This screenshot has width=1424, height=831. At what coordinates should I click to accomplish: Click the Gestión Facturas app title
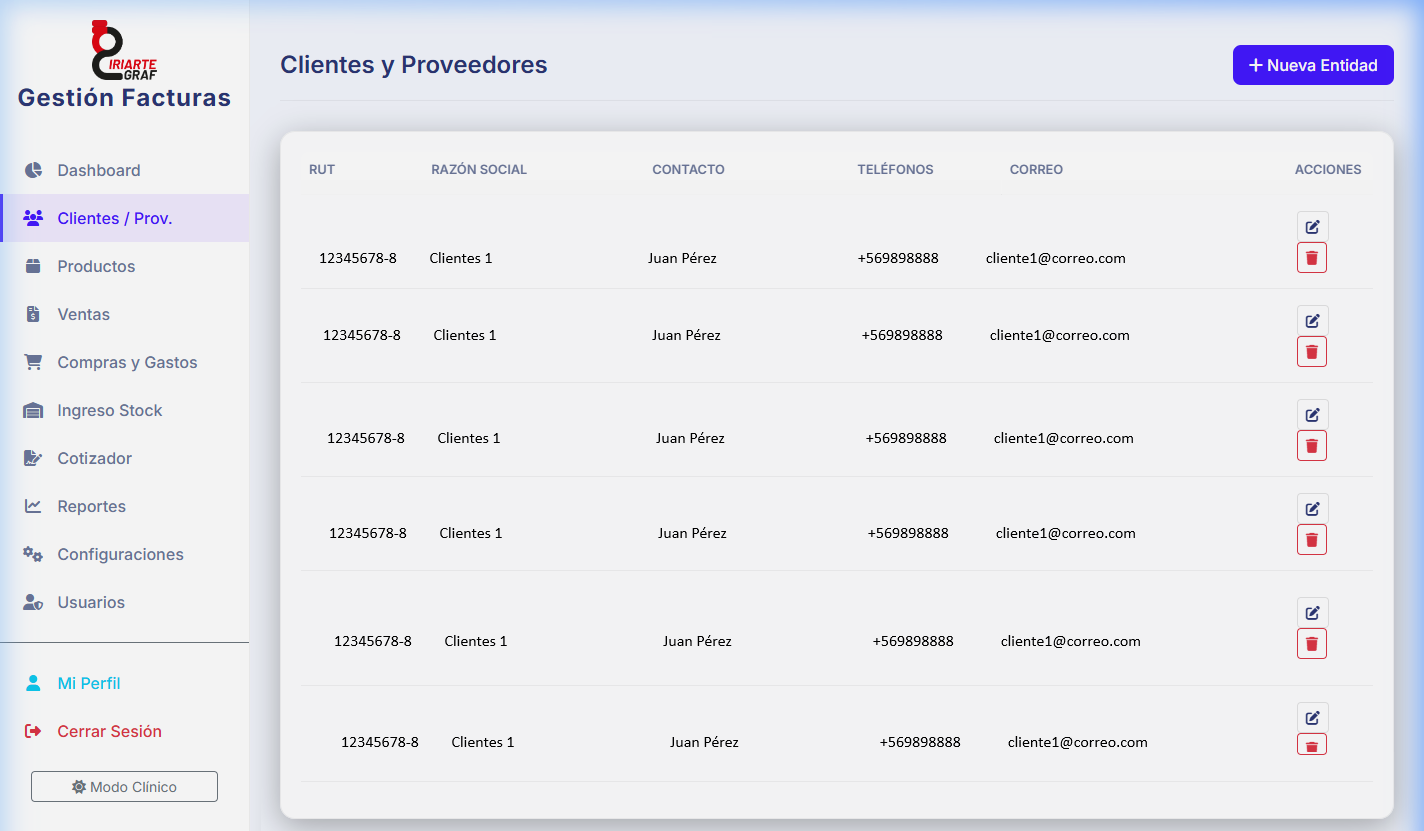[124, 98]
